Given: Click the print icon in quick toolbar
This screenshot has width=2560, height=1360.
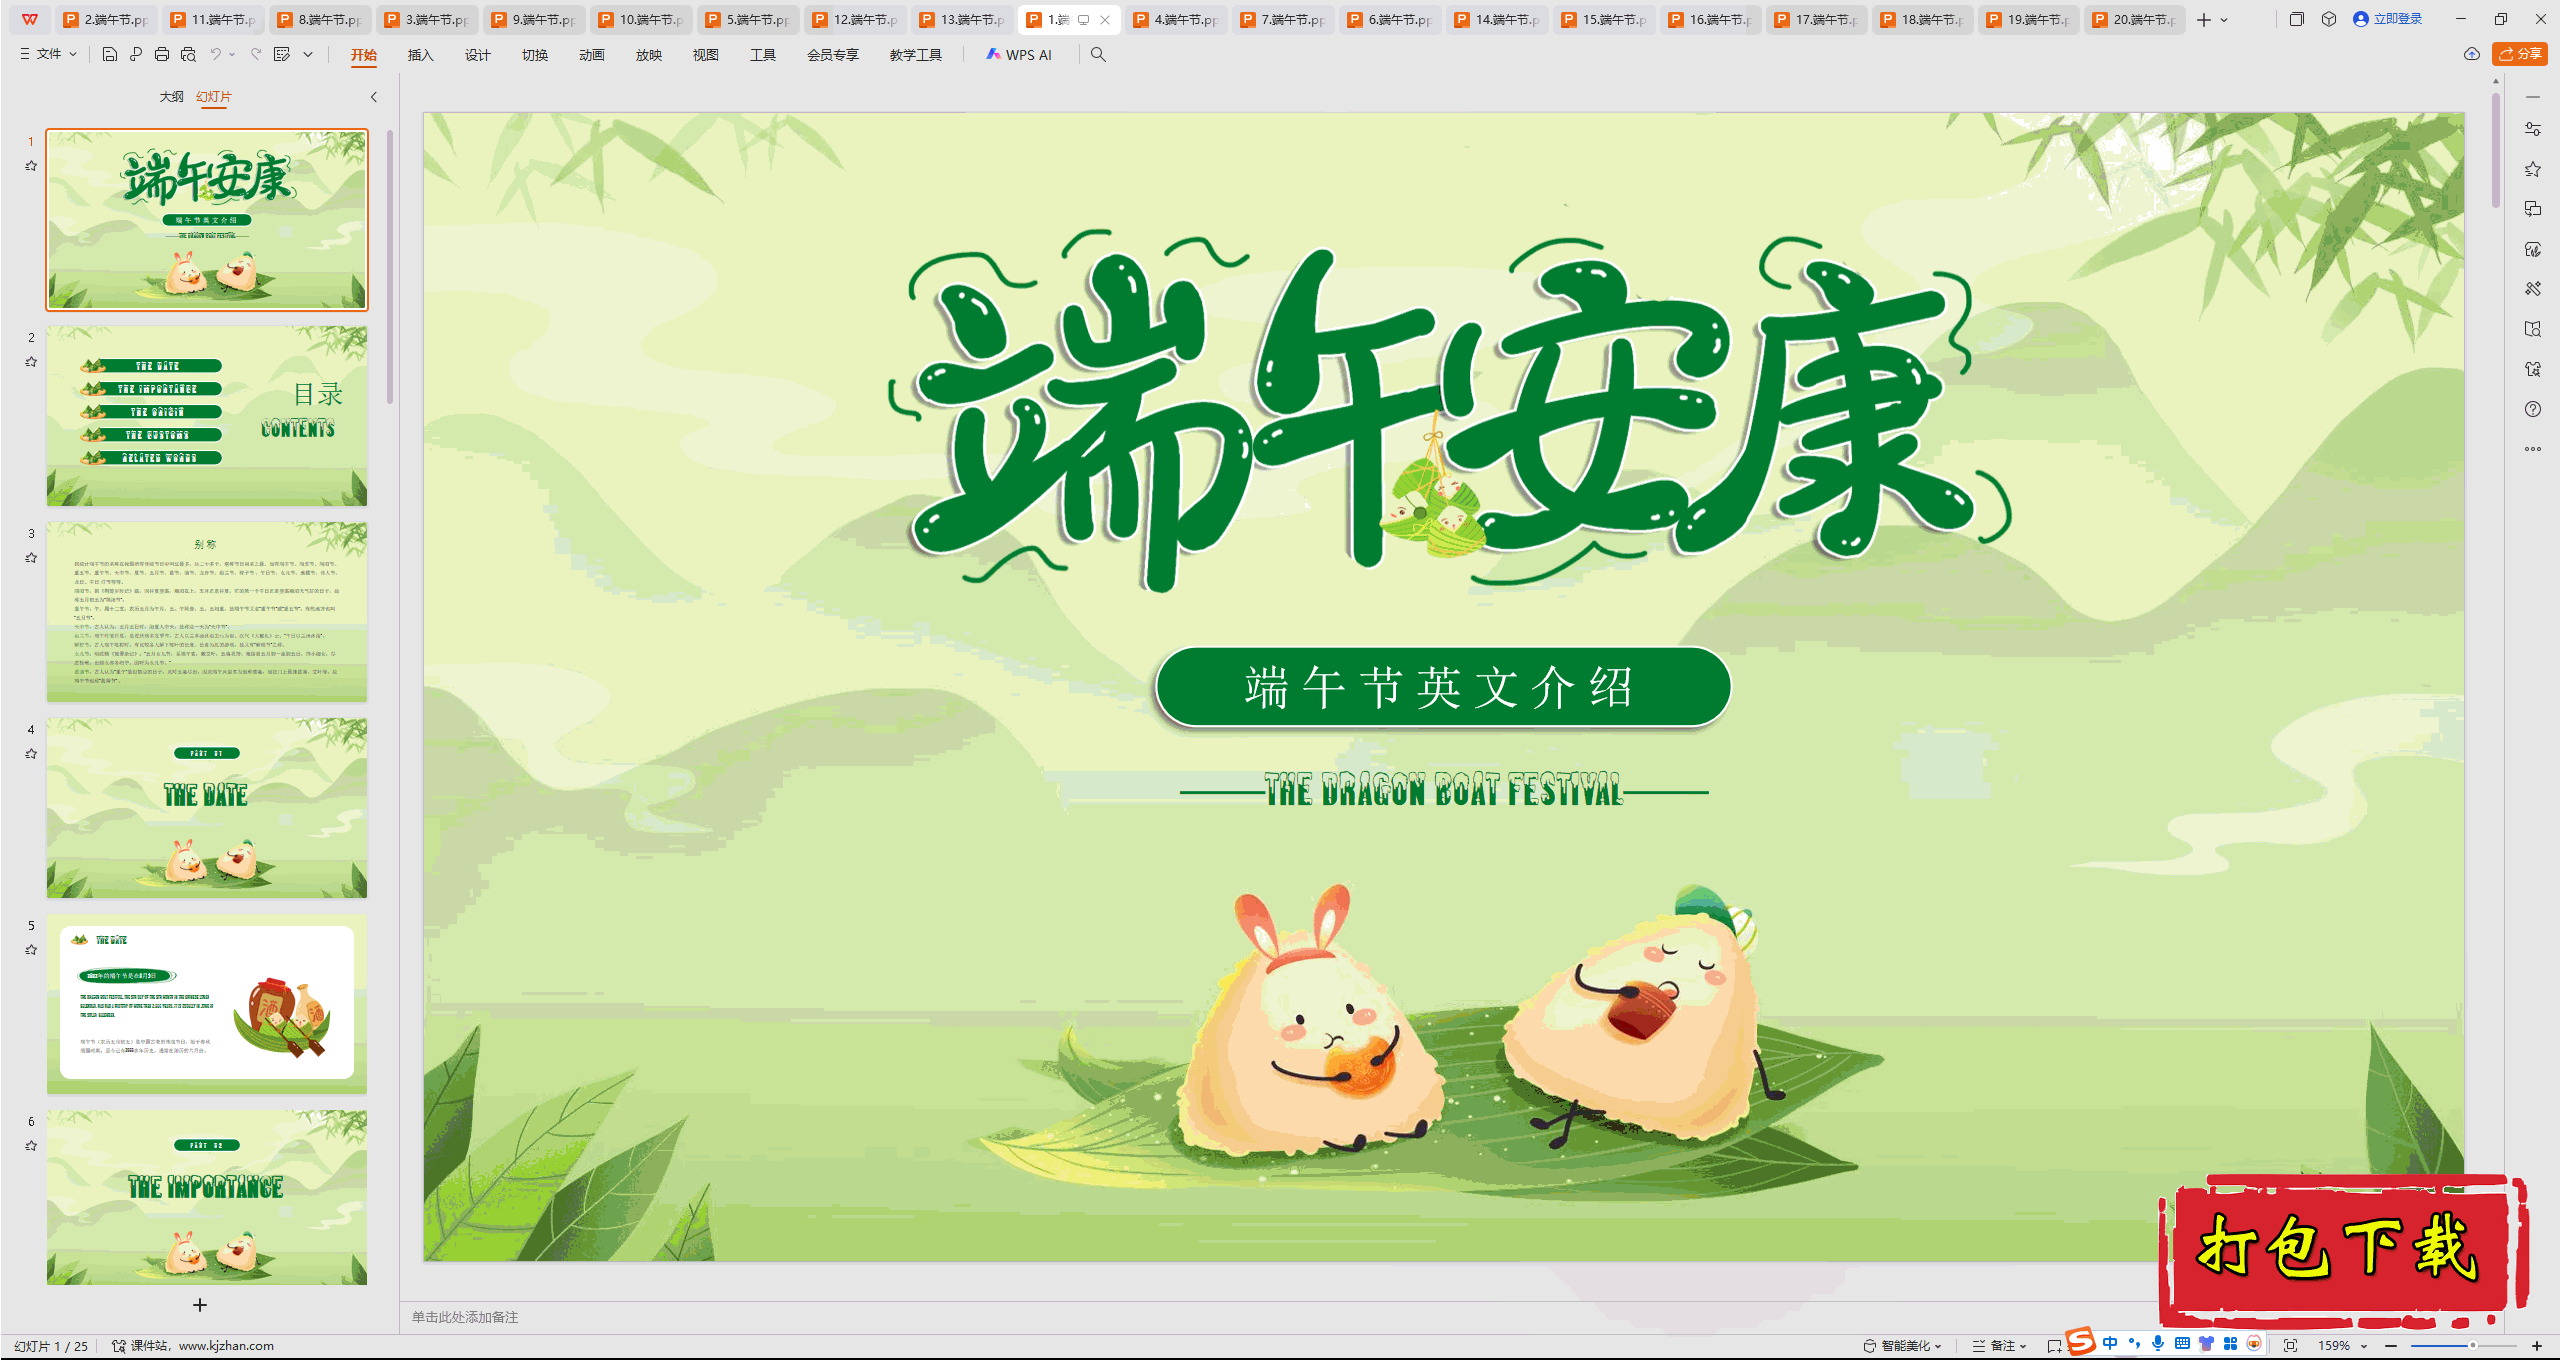Looking at the screenshot, I should coord(162,55).
